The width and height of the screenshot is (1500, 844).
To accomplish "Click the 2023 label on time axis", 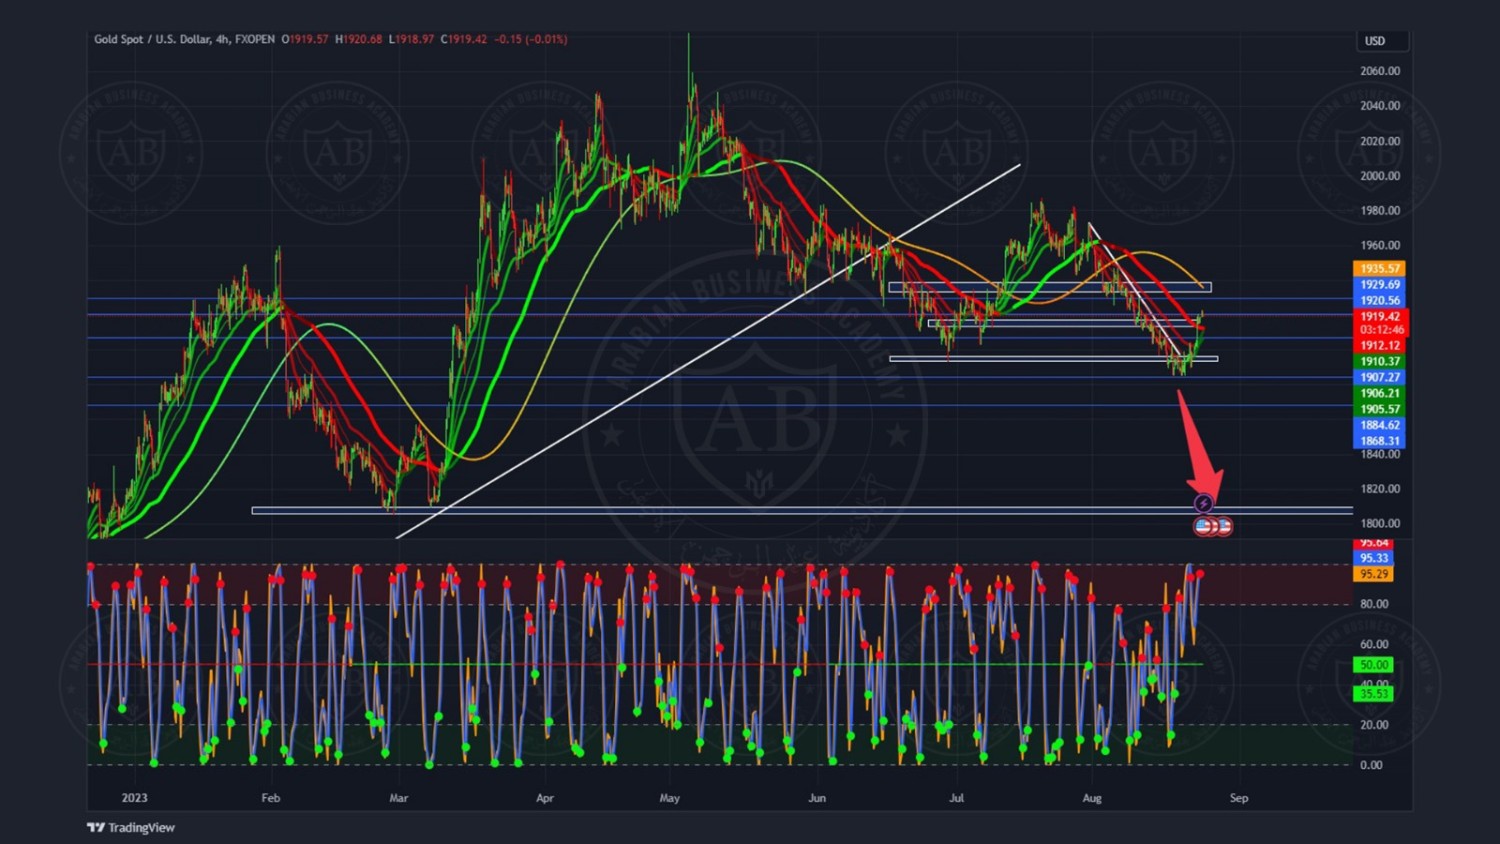I will pos(134,798).
